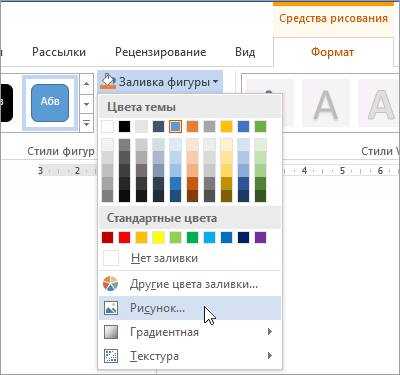The height and width of the screenshot is (375, 400).
Task: Select the Нет заливки empty box
Action: pos(111,258)
